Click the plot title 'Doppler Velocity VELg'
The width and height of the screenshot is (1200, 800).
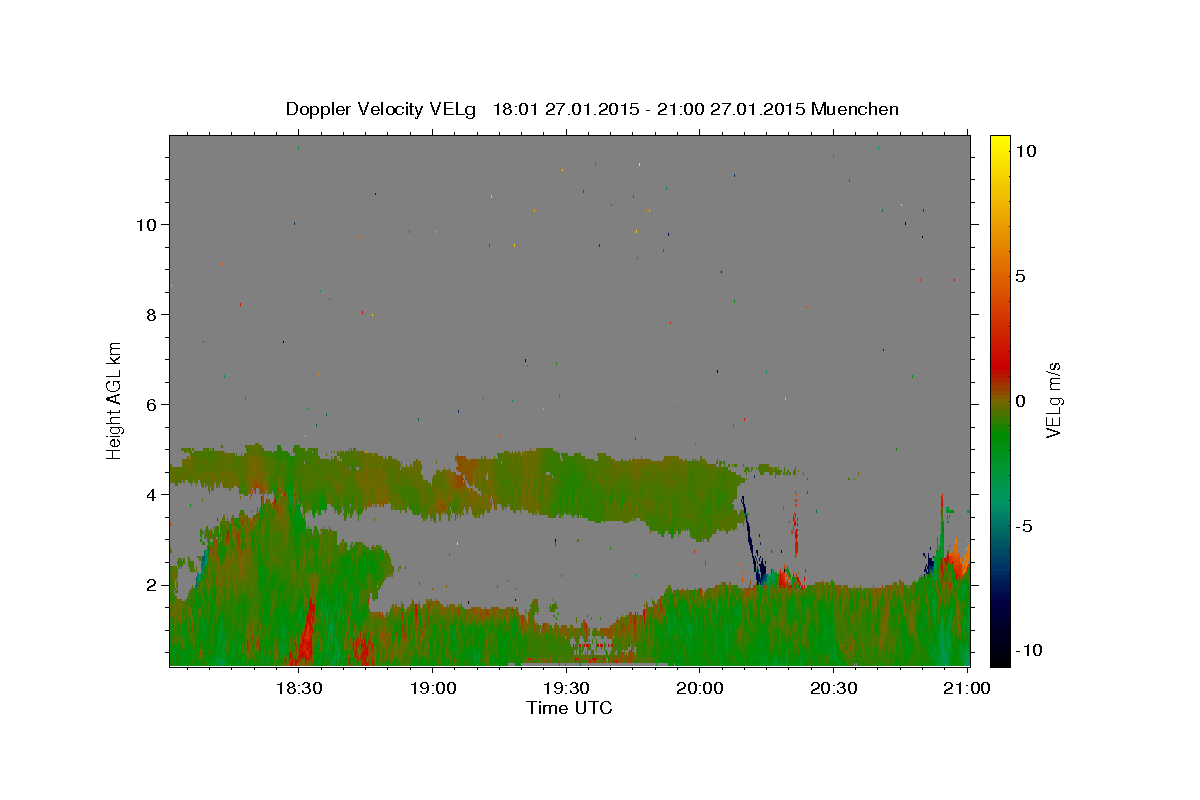pos(383,109)
